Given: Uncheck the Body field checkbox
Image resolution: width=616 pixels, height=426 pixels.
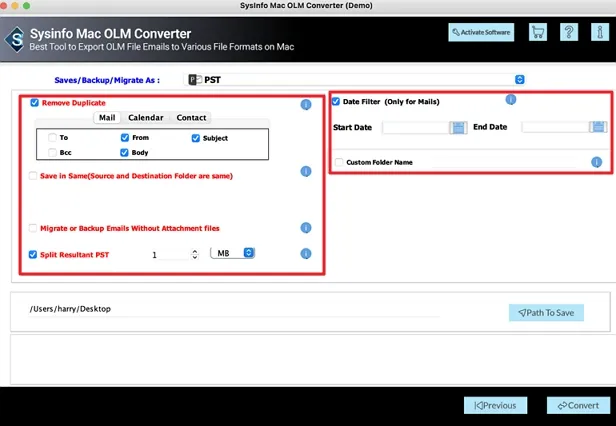Looking at the screenshot, I should point(124,152).
